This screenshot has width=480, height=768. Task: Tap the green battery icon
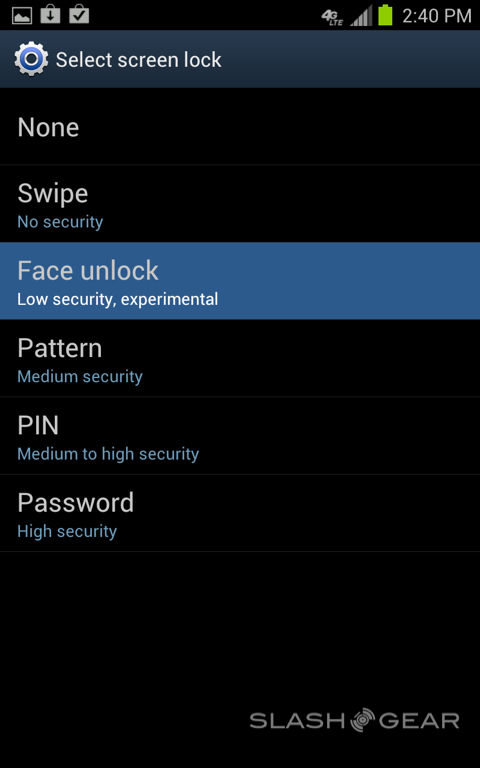pyautogui.click(x=385, y=15)
